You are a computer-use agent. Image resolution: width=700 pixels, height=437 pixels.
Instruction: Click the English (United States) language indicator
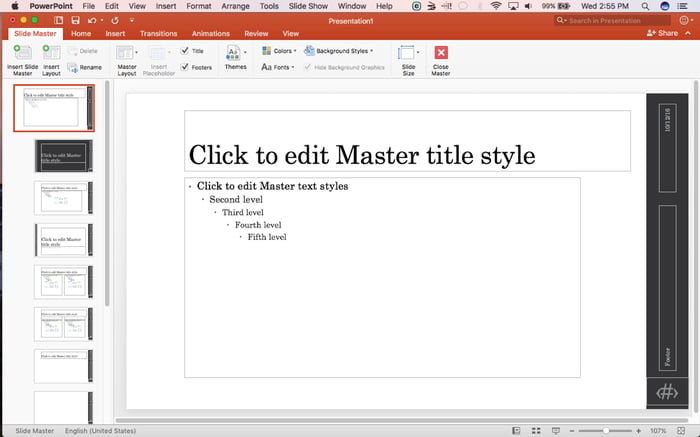pos(100,431)
